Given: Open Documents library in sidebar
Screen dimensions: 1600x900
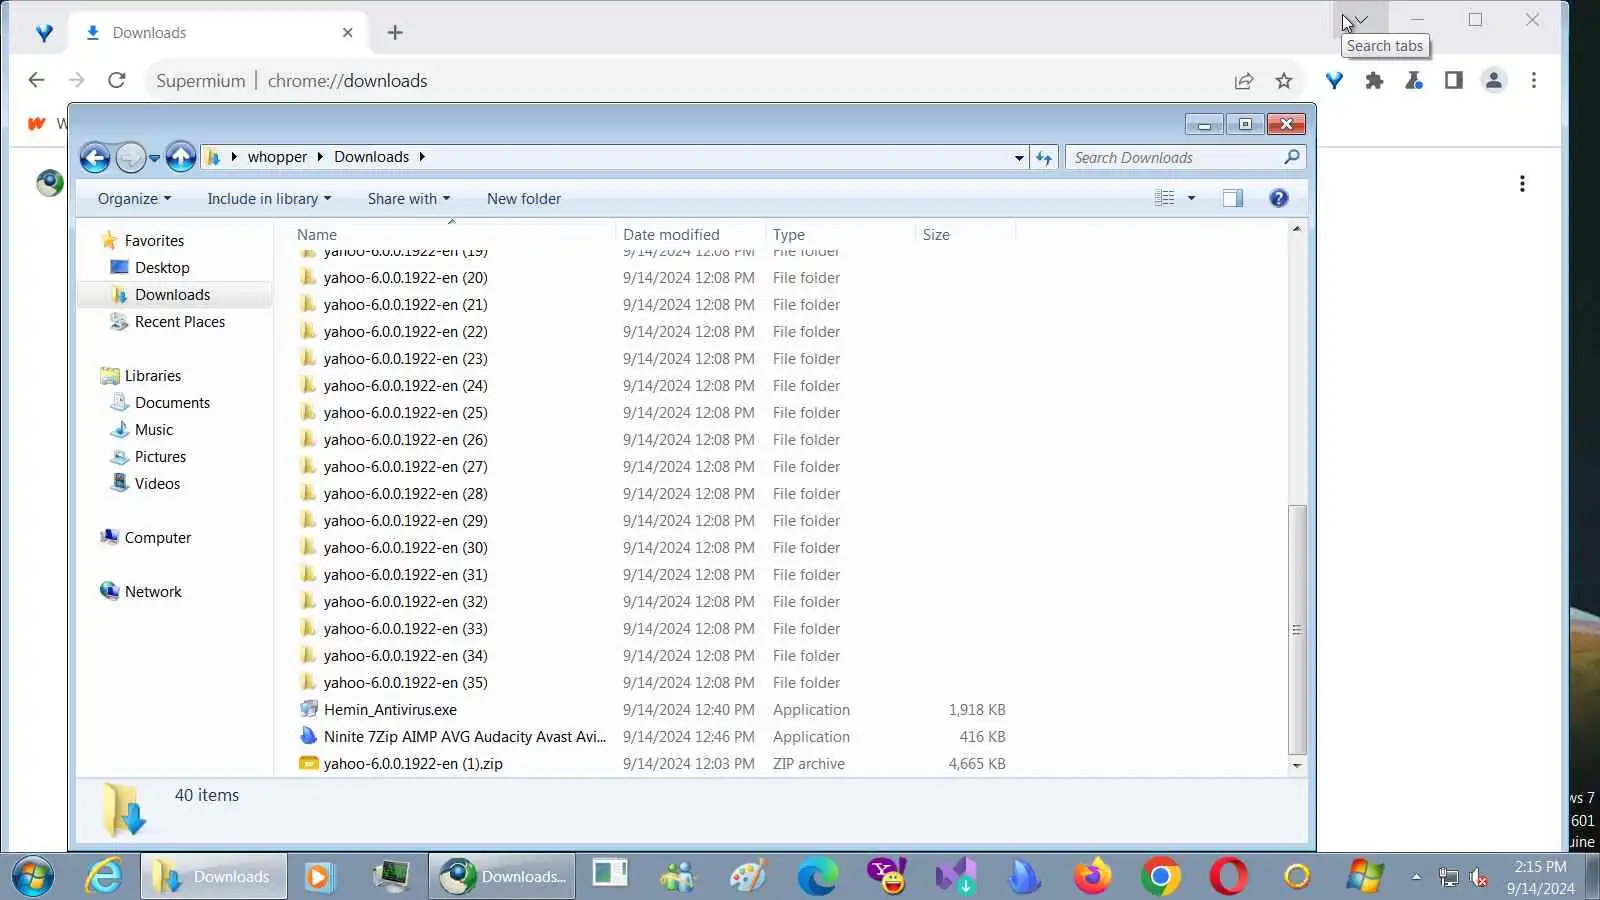Looking at the screenshot, I should [172, 402].
